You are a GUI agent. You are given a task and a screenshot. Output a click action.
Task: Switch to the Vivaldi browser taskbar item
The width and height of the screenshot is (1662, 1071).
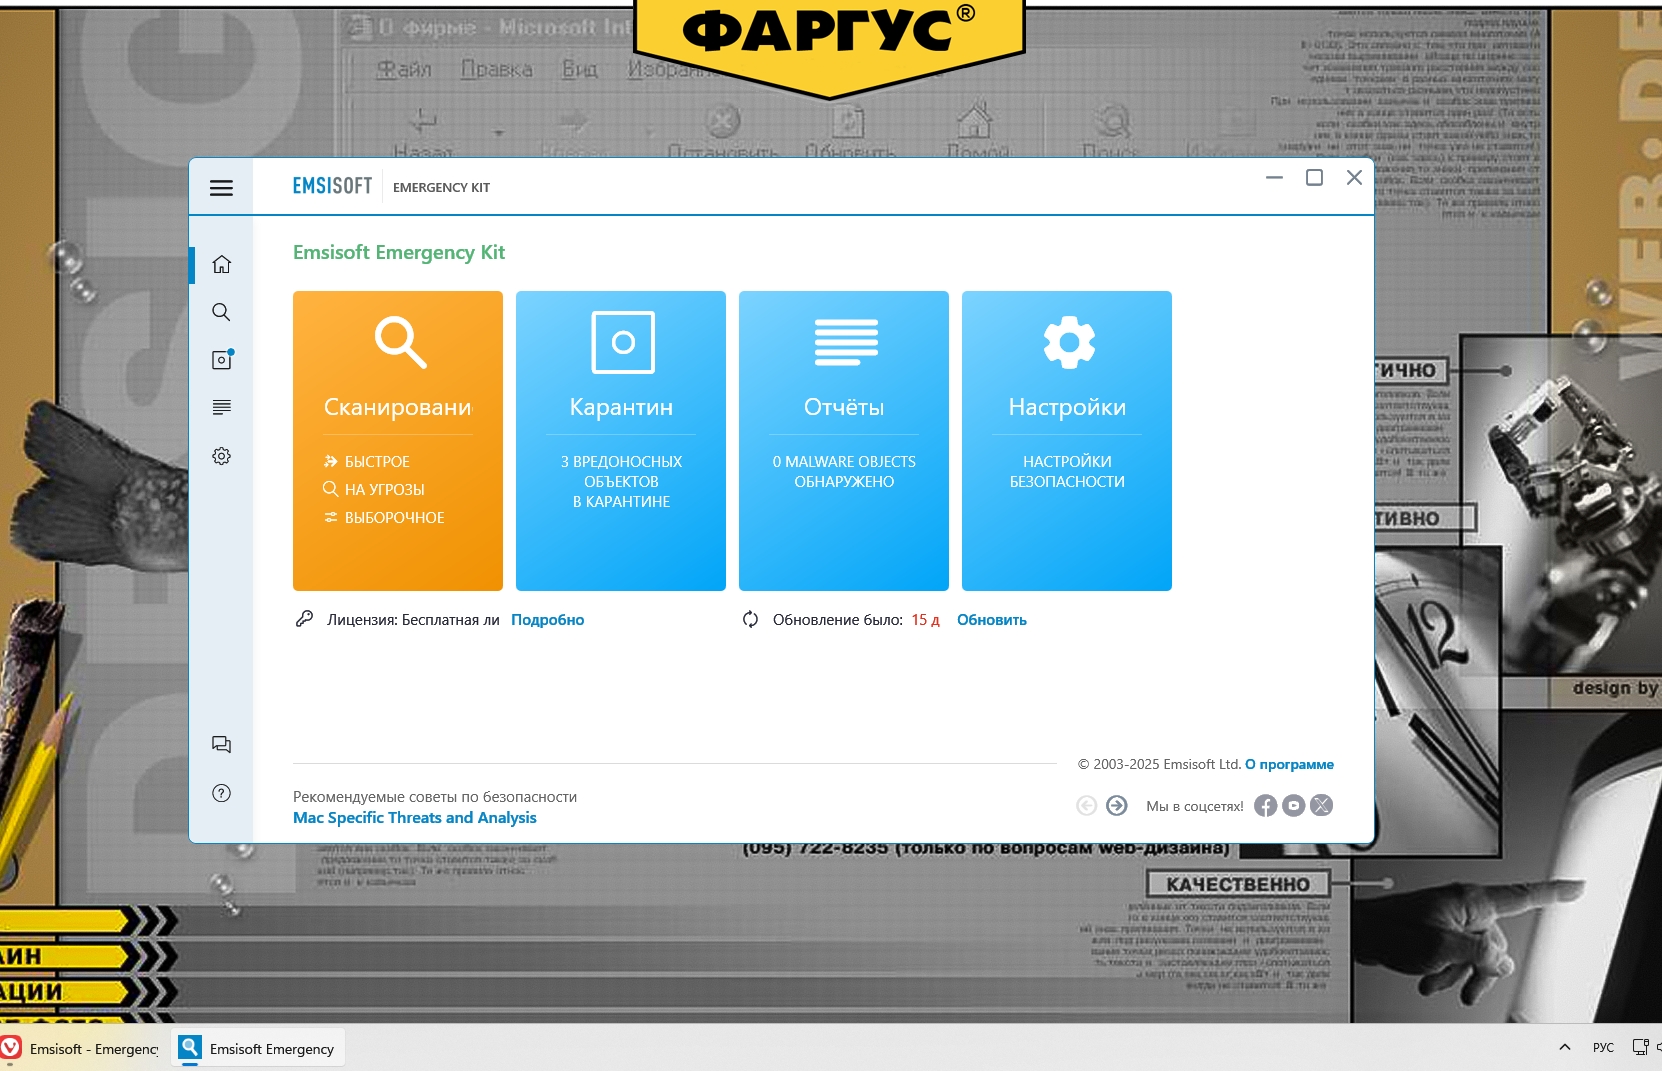(80, 1048)
